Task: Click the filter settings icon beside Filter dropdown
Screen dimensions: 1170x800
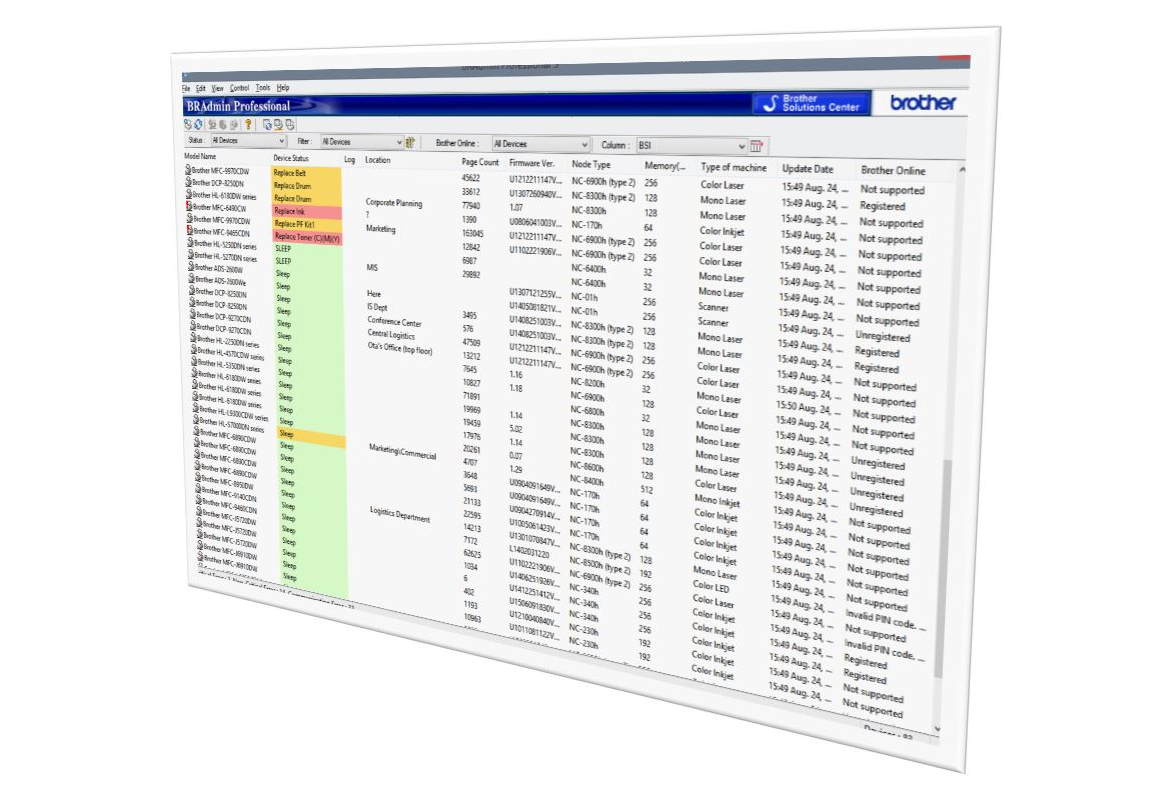Action: point(411,143)
